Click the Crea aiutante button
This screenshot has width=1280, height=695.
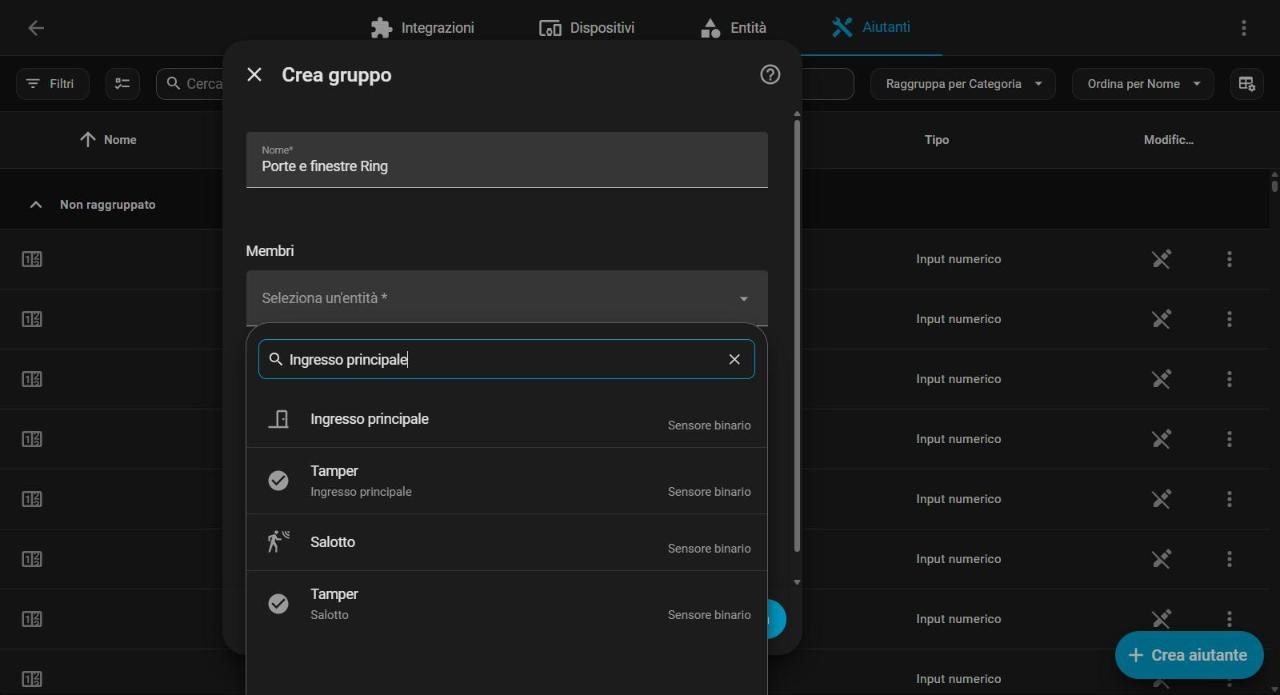1189,655
